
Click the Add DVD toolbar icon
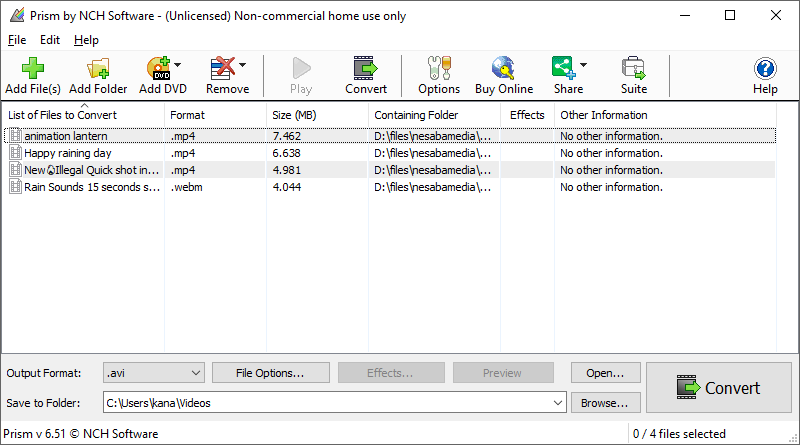tap(159, 68)
